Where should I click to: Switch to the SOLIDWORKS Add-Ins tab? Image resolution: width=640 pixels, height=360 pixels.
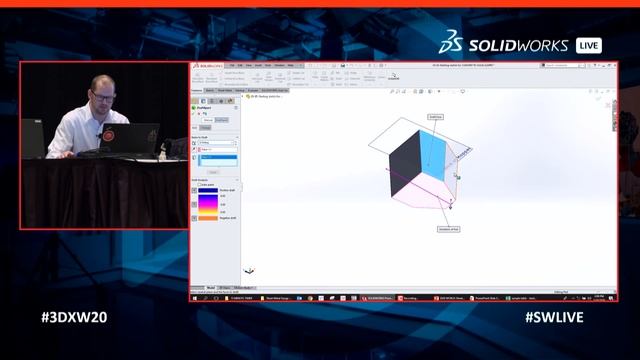click(x=275, y=91)
